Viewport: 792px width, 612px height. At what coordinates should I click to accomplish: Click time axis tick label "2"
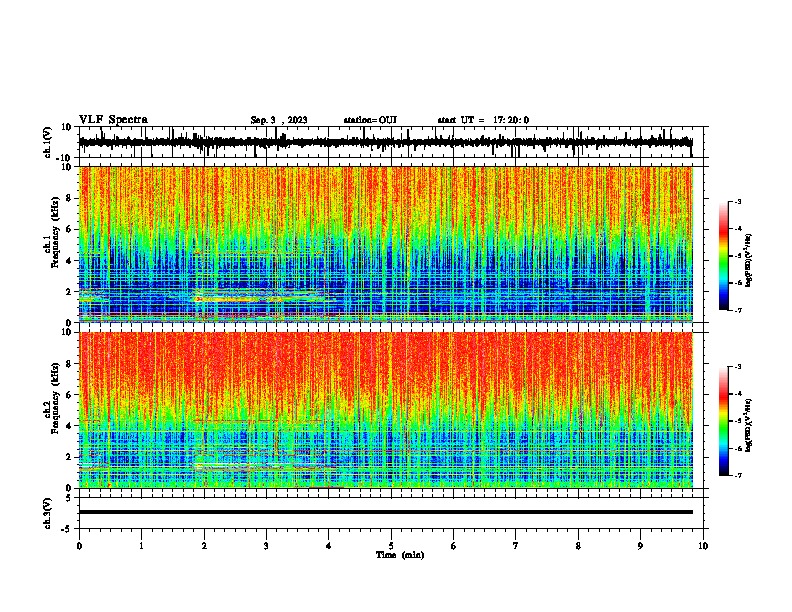point(204,546)
